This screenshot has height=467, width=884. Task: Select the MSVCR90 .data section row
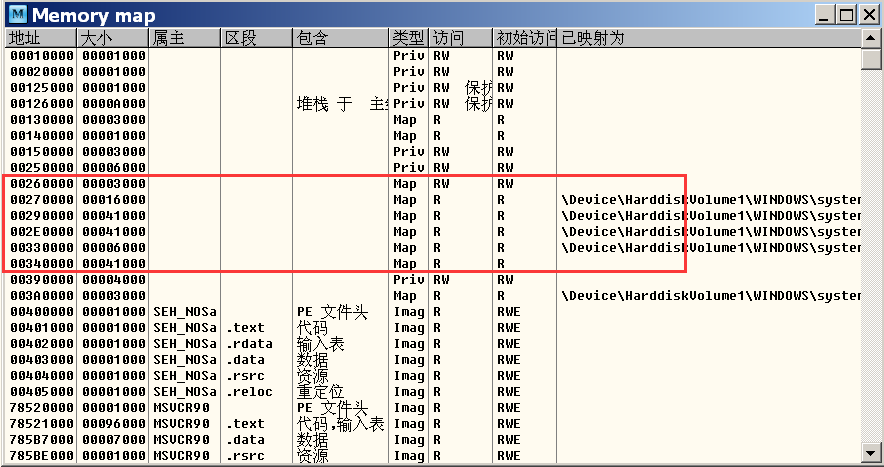point(245,440)
